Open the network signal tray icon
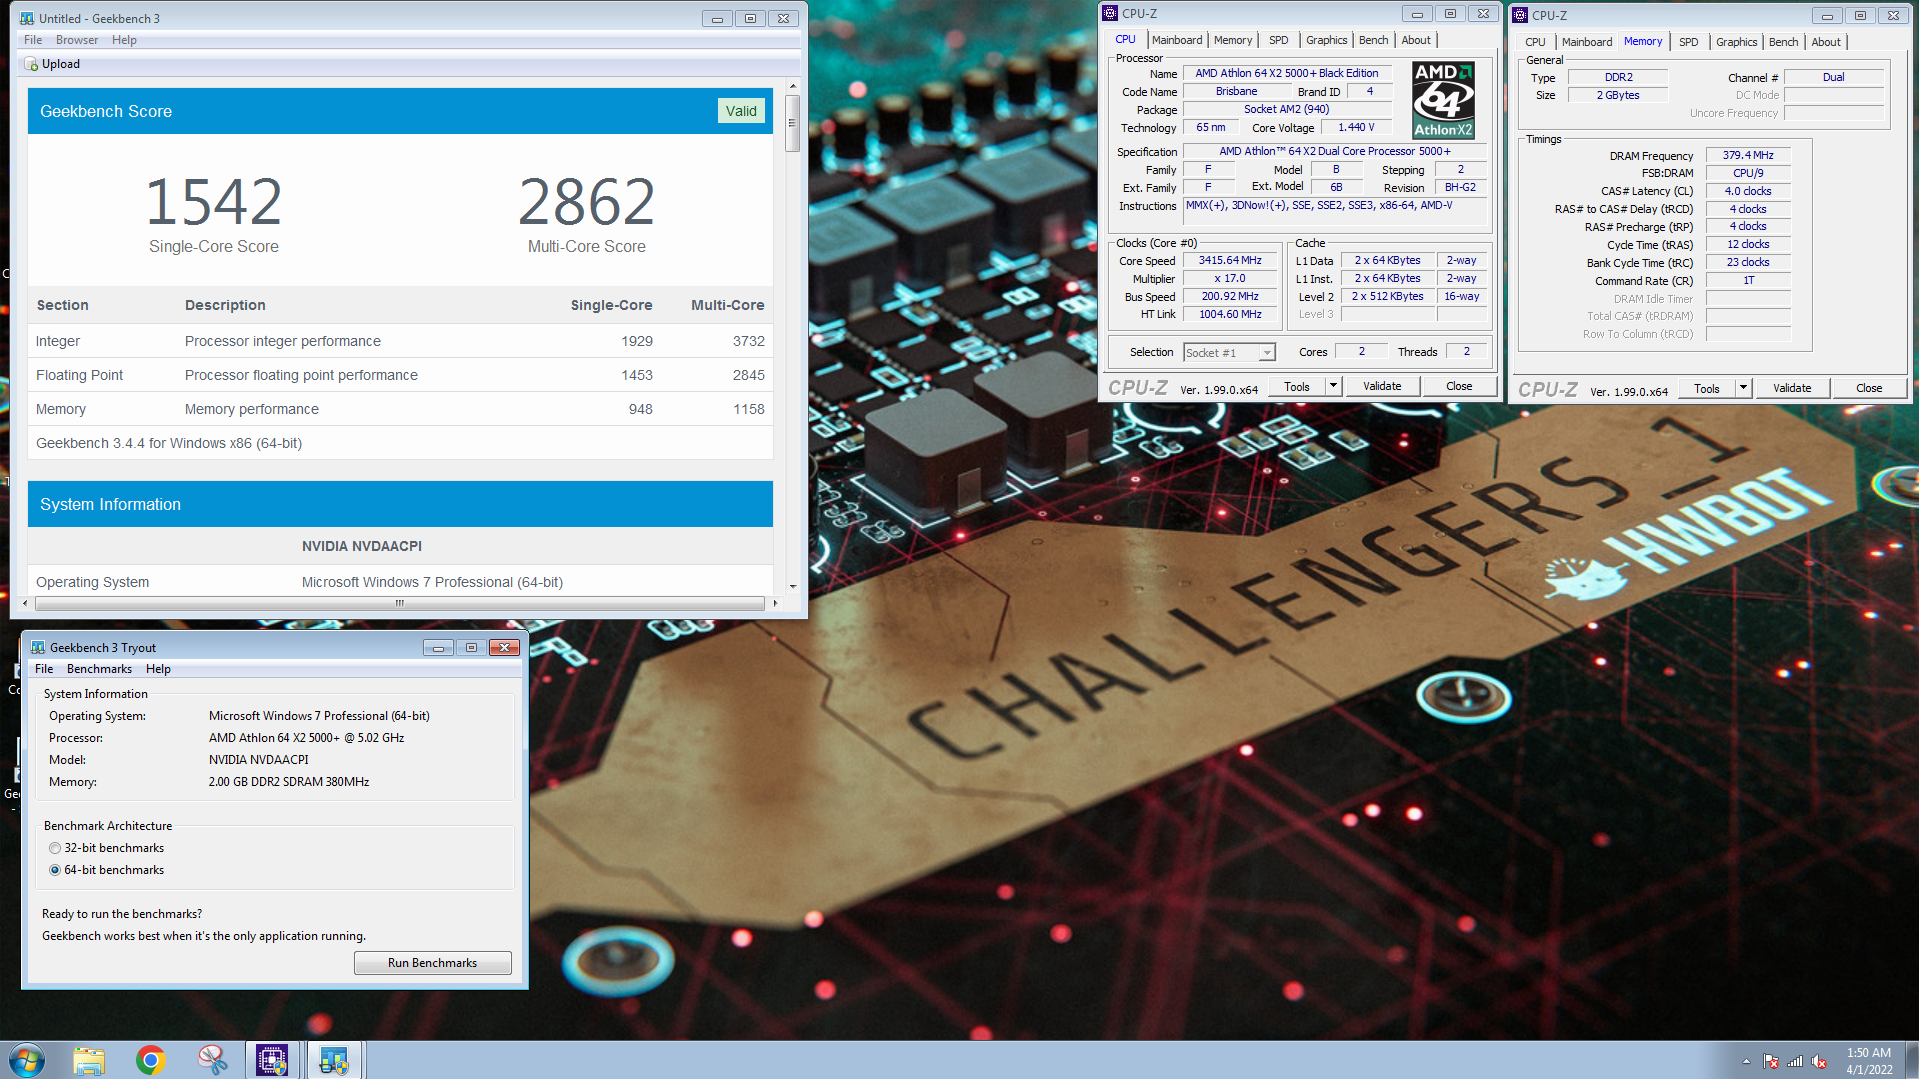Screen dimensions: 1919x1079 point(1795,1062)
